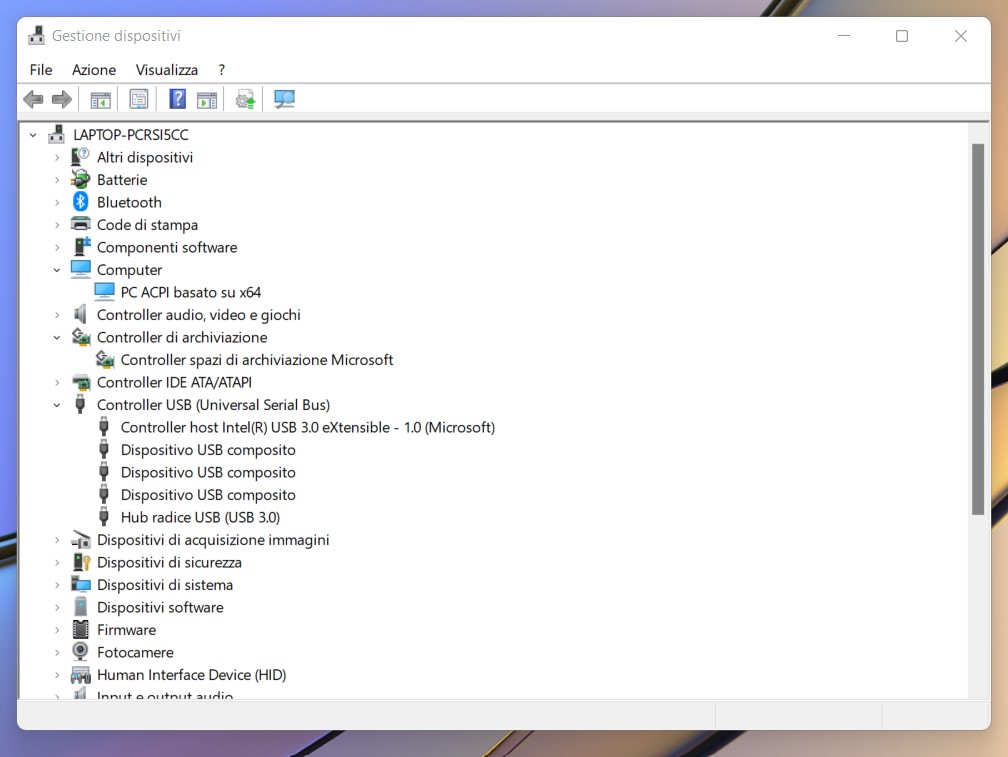1008x757 pixels.
Task: Expand the Altri dispositivi category
Action: 57,157
